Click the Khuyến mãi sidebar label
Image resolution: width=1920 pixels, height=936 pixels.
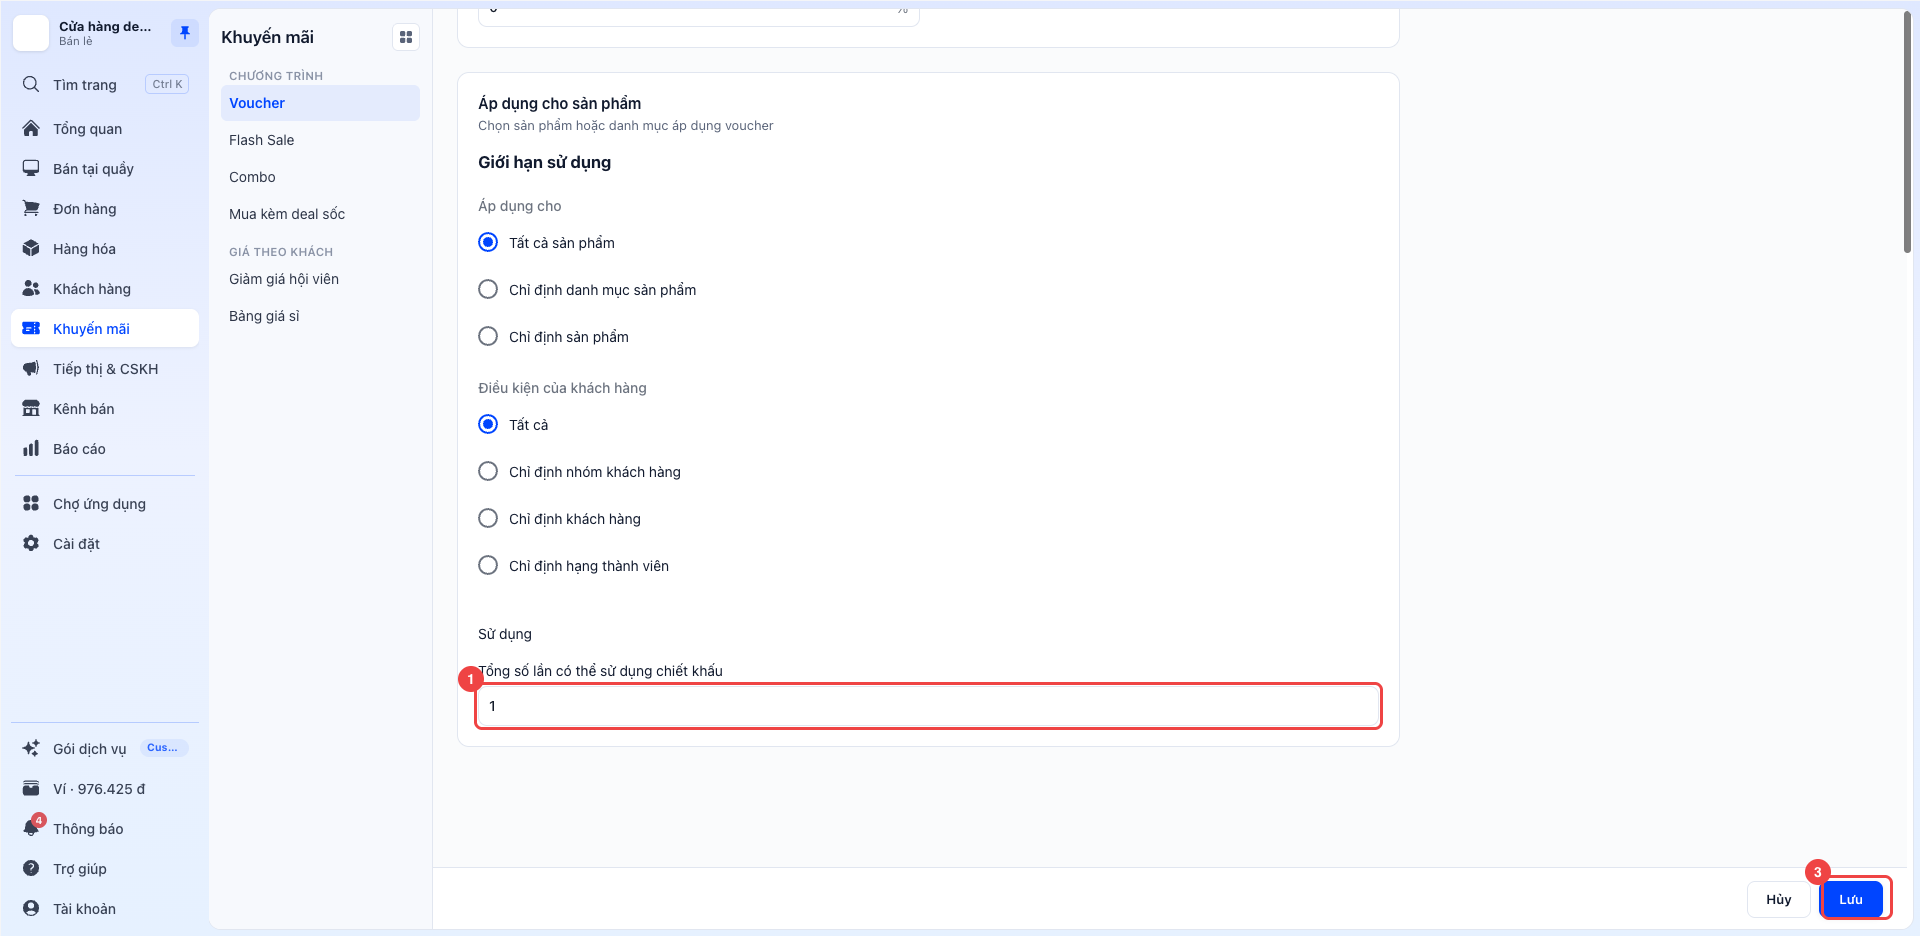(x=91, y=329)
